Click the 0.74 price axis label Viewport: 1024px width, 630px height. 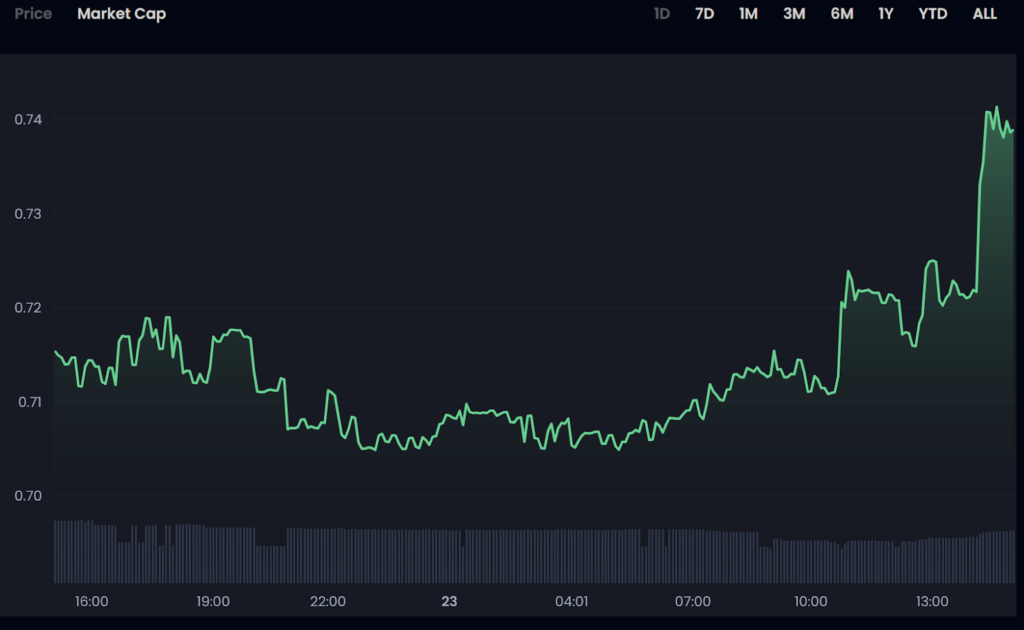click(28, 120)
